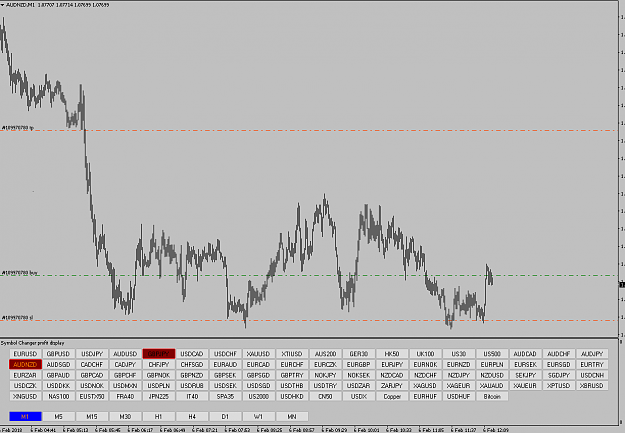This screenshot has height=433, width=625.
Task: Click the order stop-loss 'sl' line label
Action: [x=18, y=318]
